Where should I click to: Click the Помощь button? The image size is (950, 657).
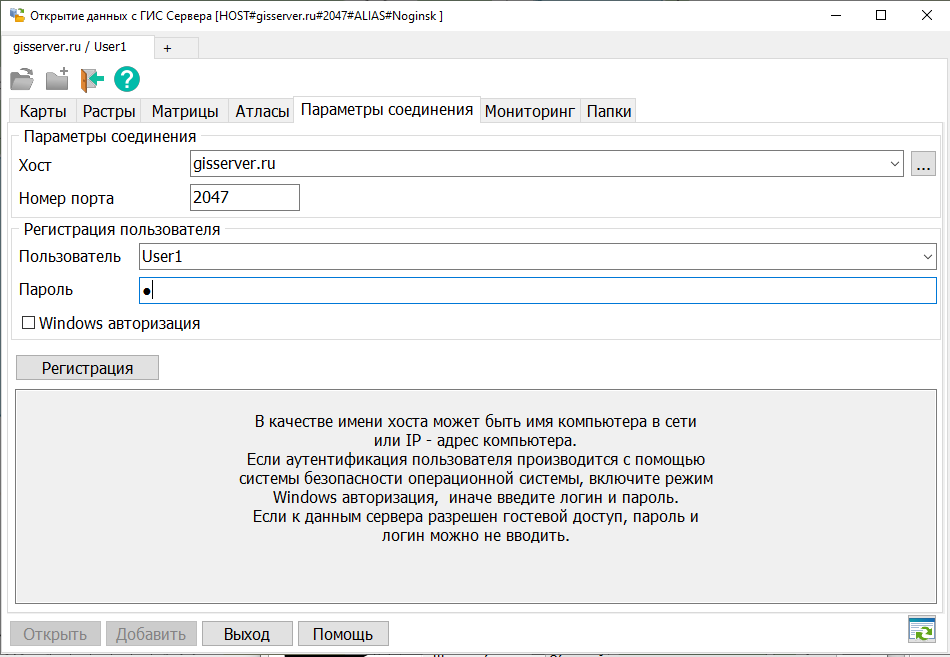coord(343,634)
